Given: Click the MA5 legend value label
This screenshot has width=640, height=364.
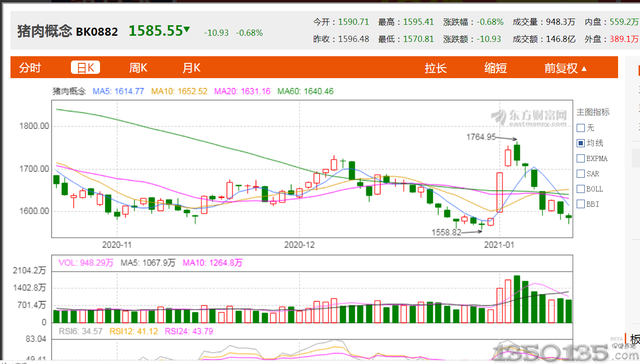Looking at the screenshot, I should point(118,91).
